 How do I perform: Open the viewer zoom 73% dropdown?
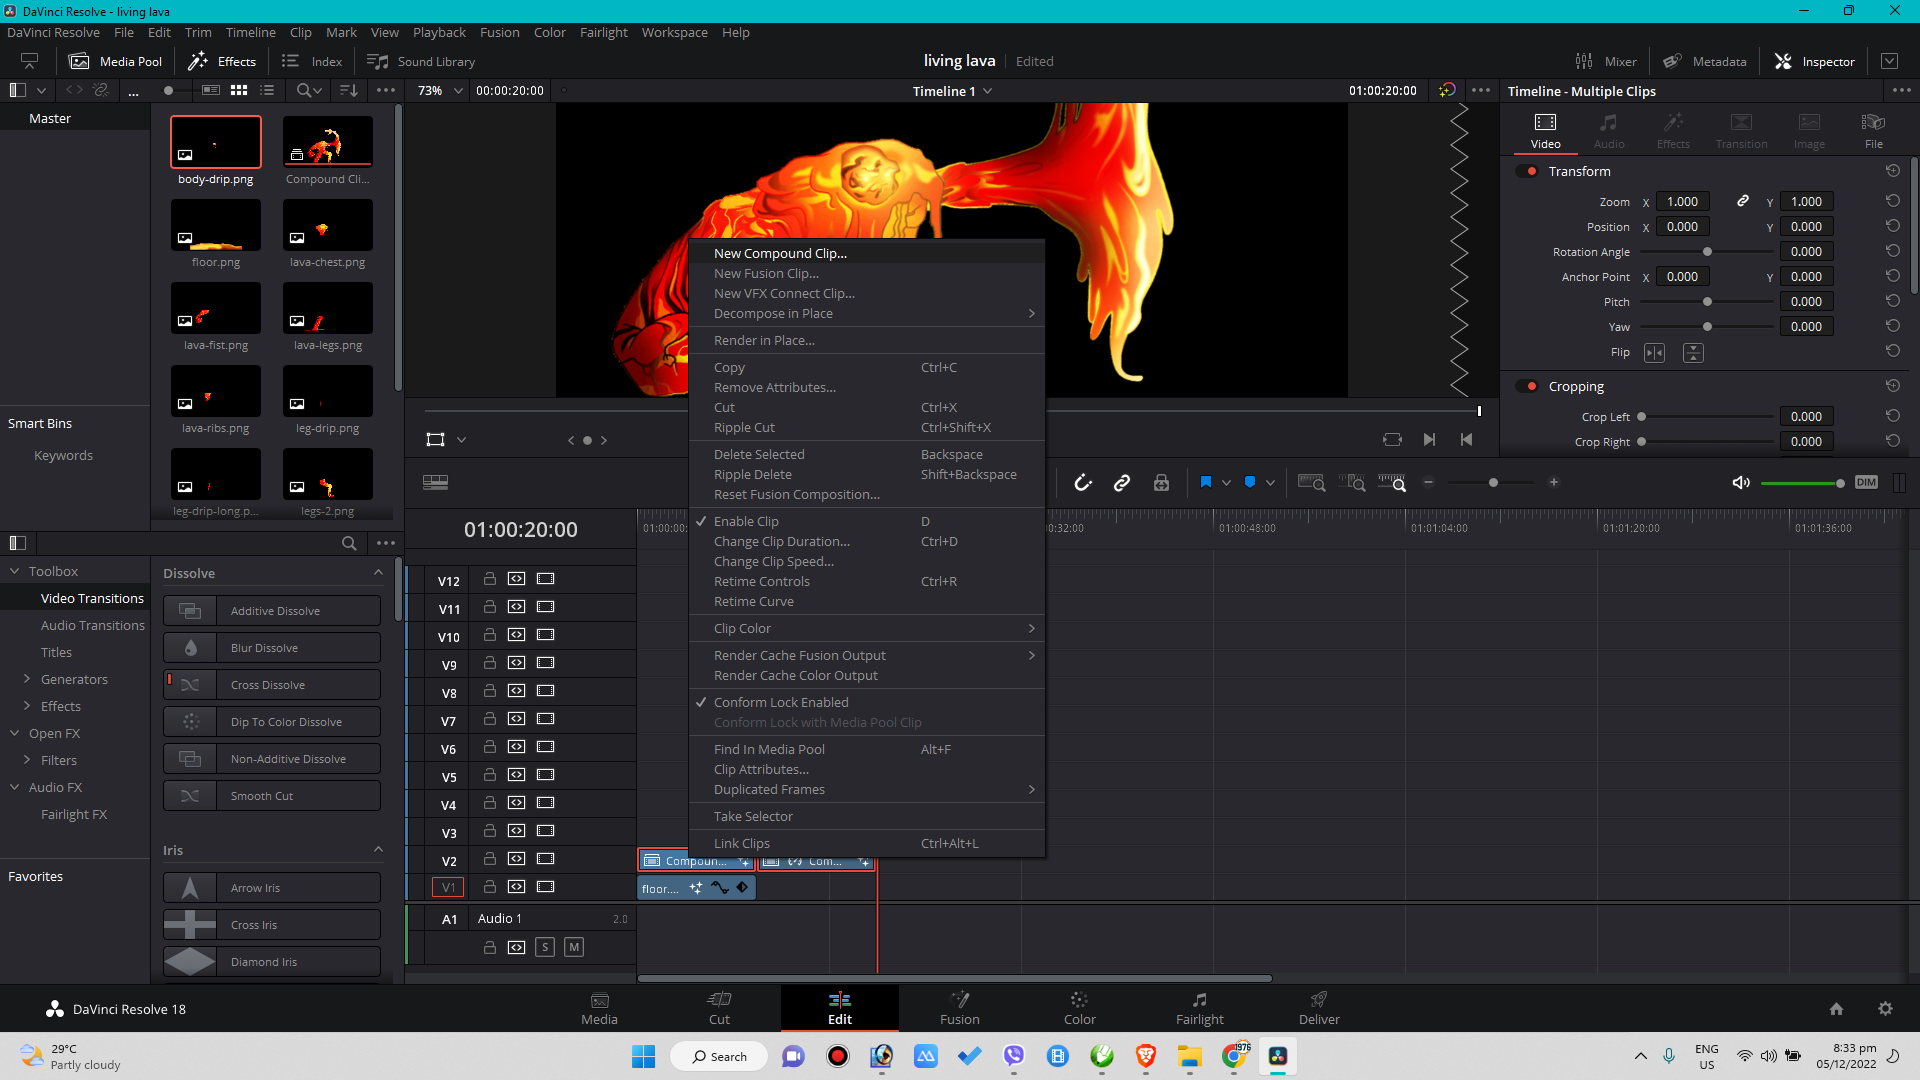point(441,90)
